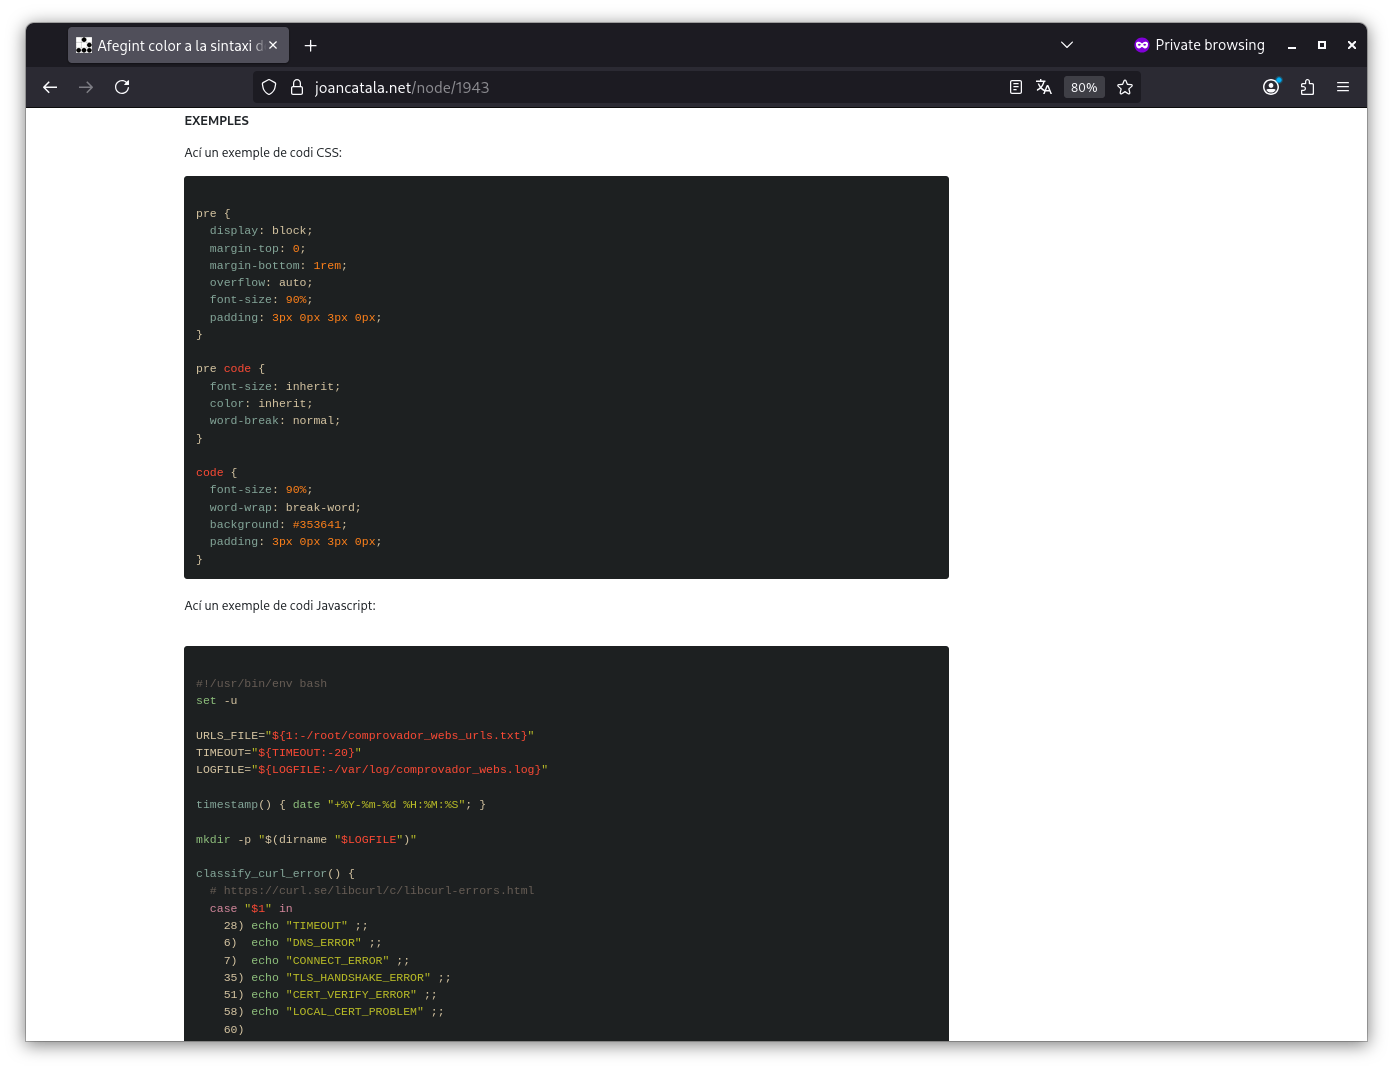
Task: Open a new tab with plus button
Action: (310, 46)
